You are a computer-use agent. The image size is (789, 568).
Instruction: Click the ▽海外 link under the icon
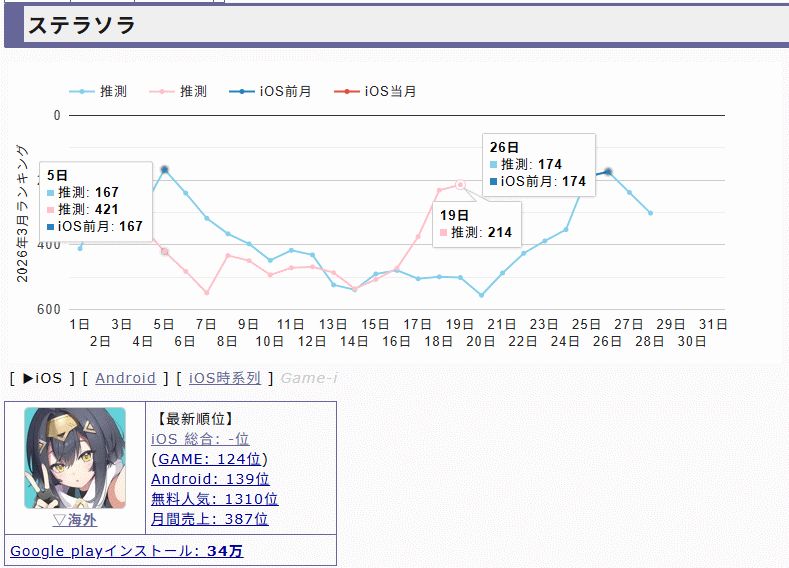pos(75,520)
